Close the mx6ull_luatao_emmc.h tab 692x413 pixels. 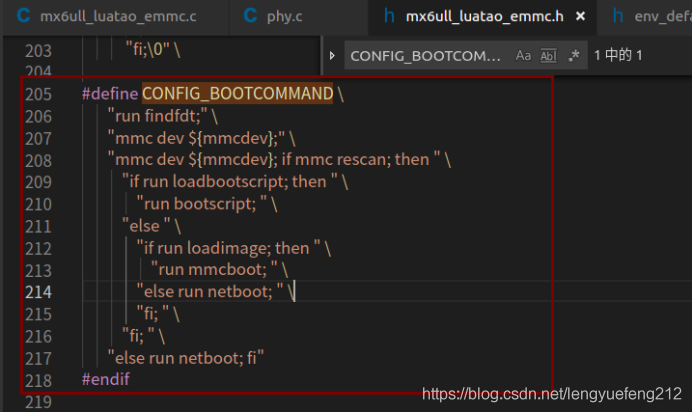click(x=580, y=17)
